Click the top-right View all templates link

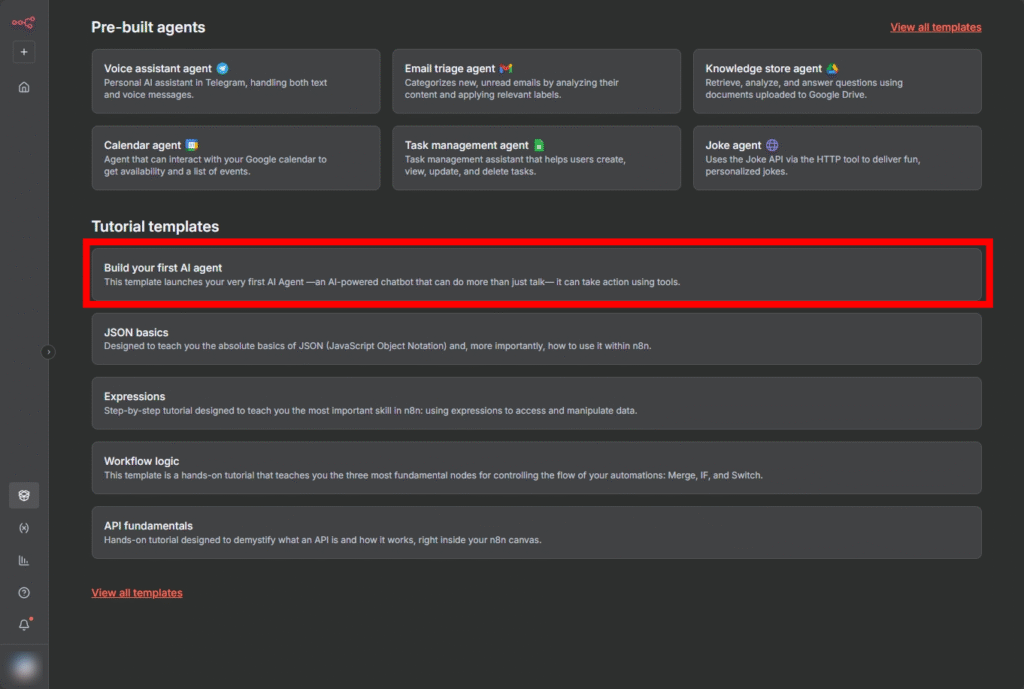click(935, 27)
